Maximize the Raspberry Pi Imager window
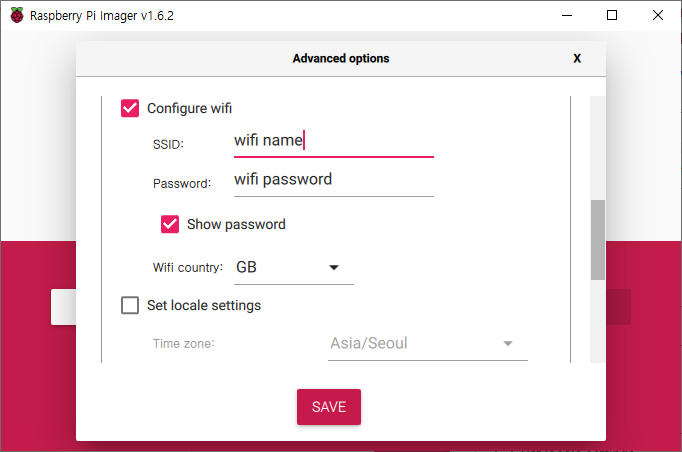Screen dimensions: 682x452 (x=612, y=15)
